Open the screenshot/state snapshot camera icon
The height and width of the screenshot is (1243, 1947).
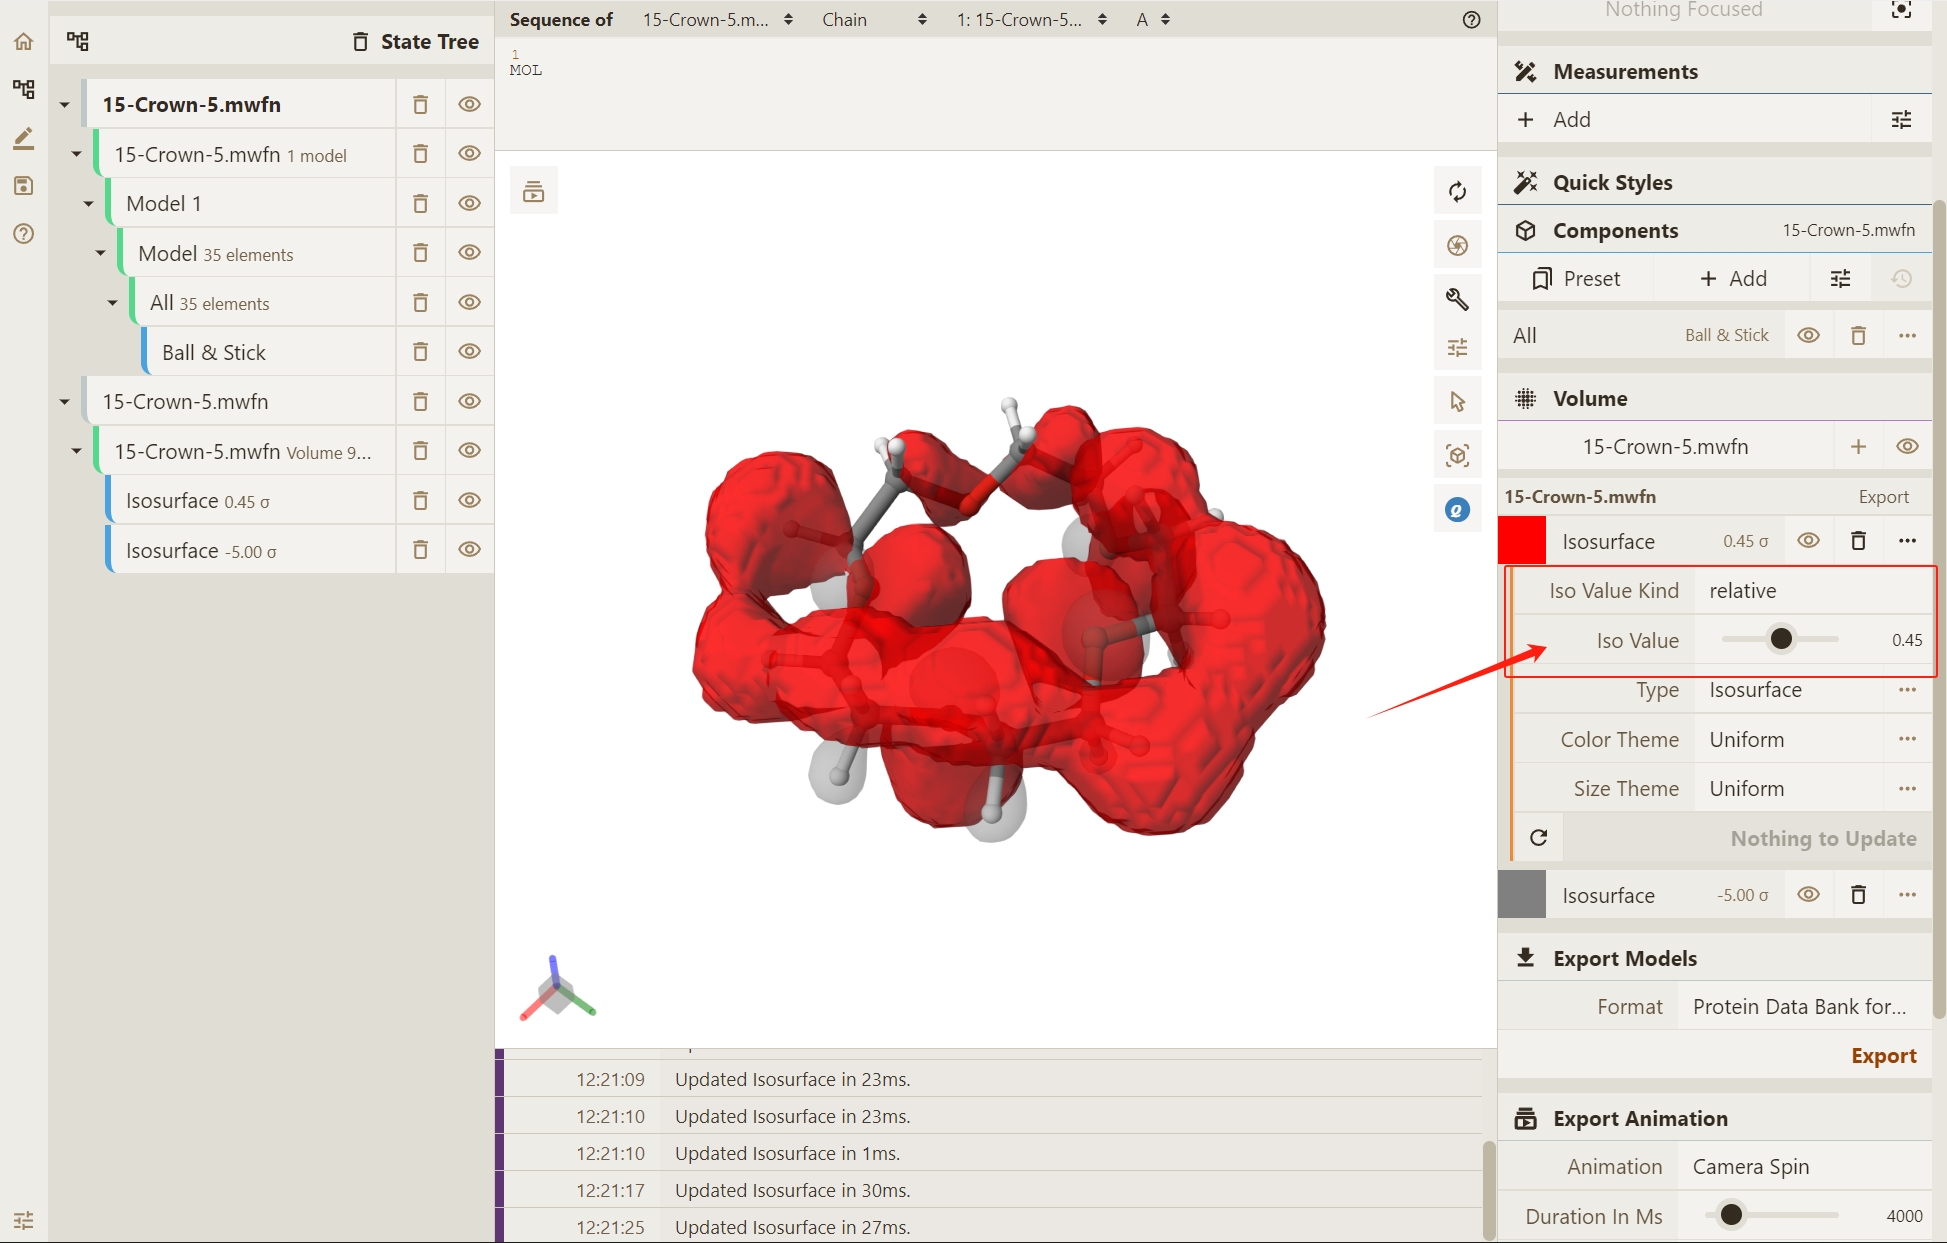point(1457,246)
